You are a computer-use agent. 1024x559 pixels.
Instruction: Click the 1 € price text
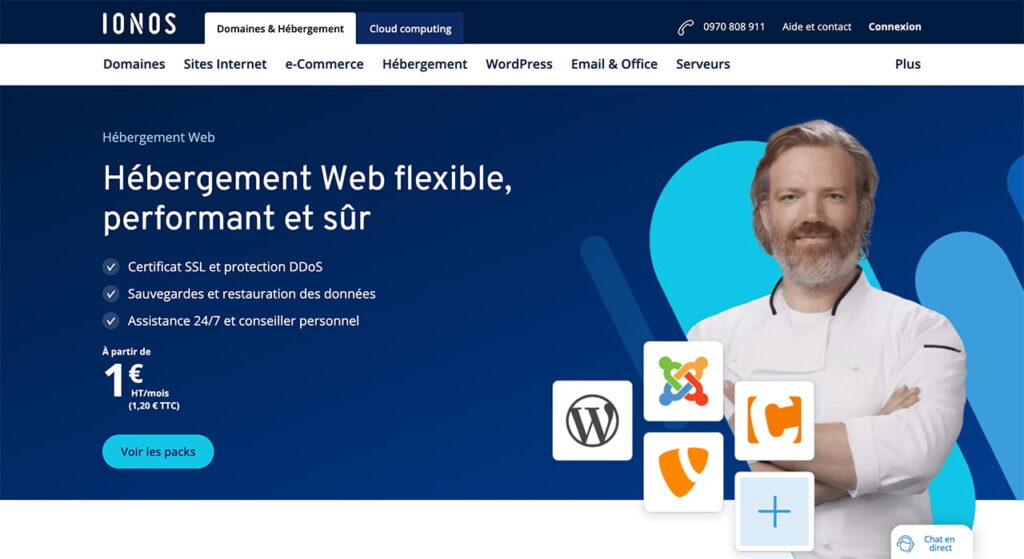124,379
